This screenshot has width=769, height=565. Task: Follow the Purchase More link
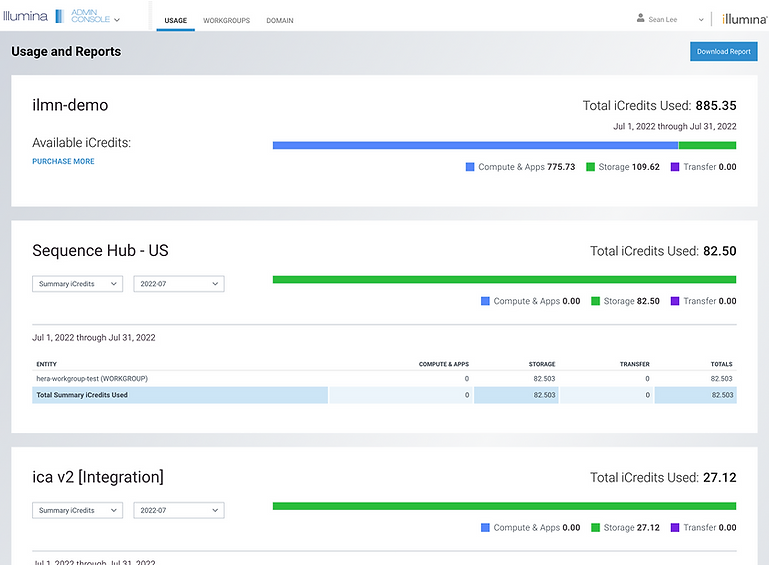point(63,161)
